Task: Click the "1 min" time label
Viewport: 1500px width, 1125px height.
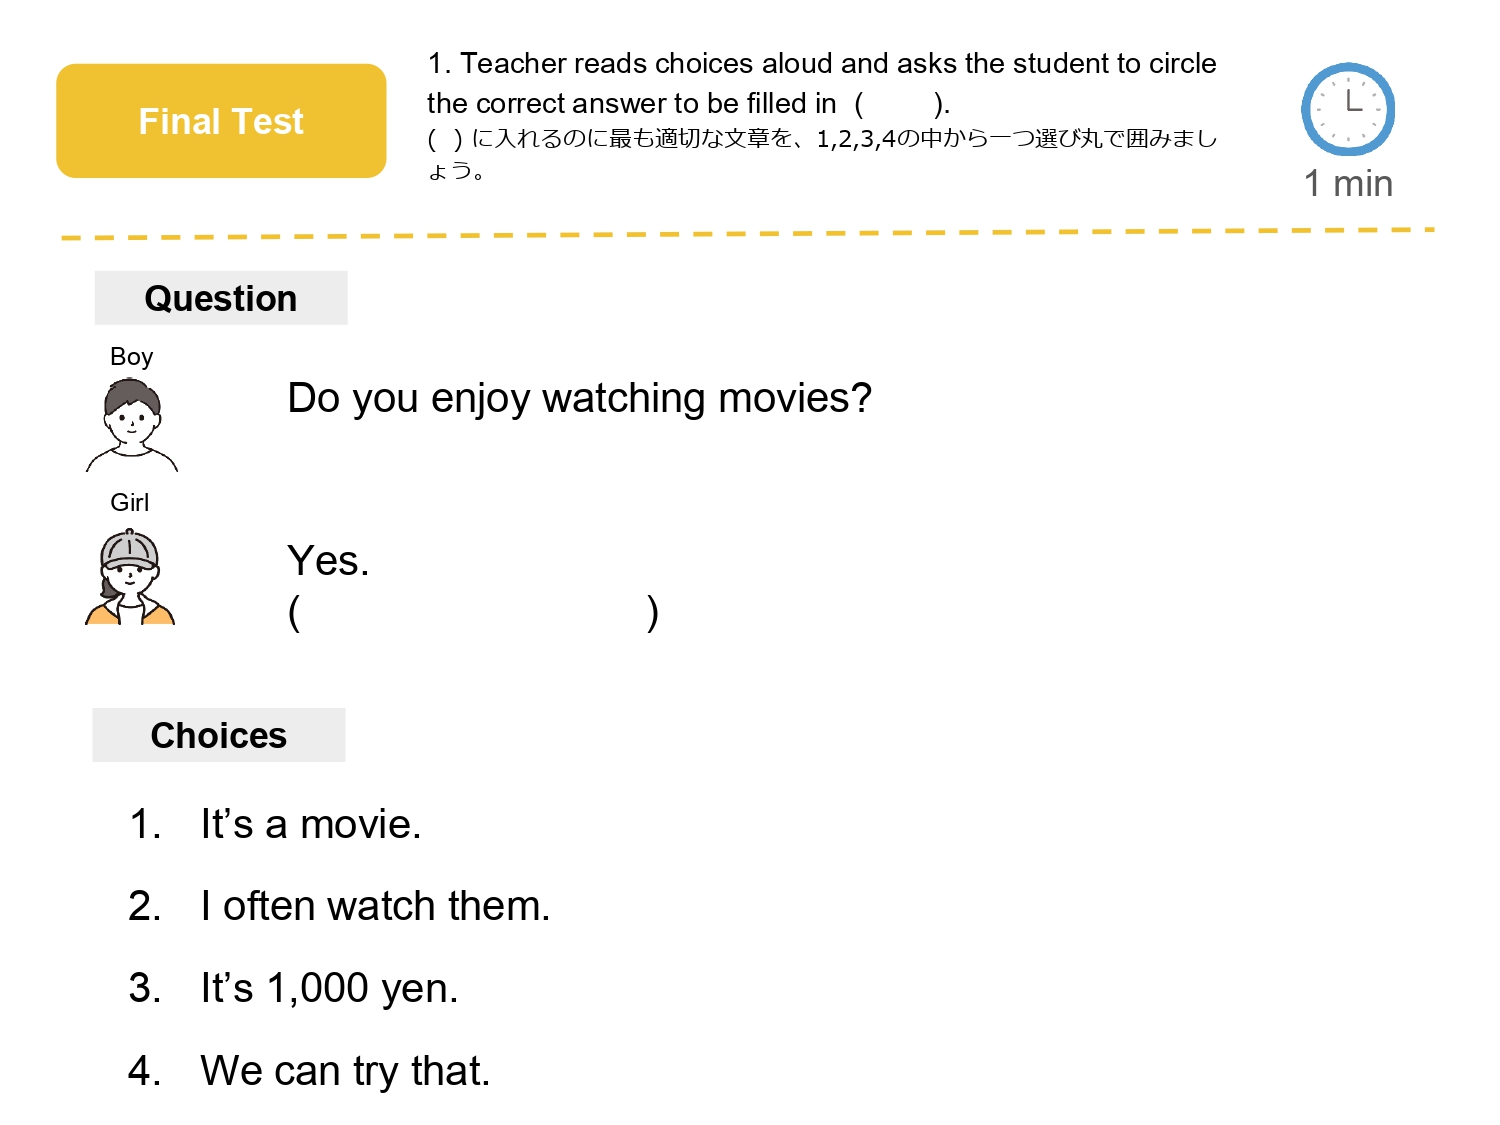Action: pyautogui.click(x=1348, y=184)
